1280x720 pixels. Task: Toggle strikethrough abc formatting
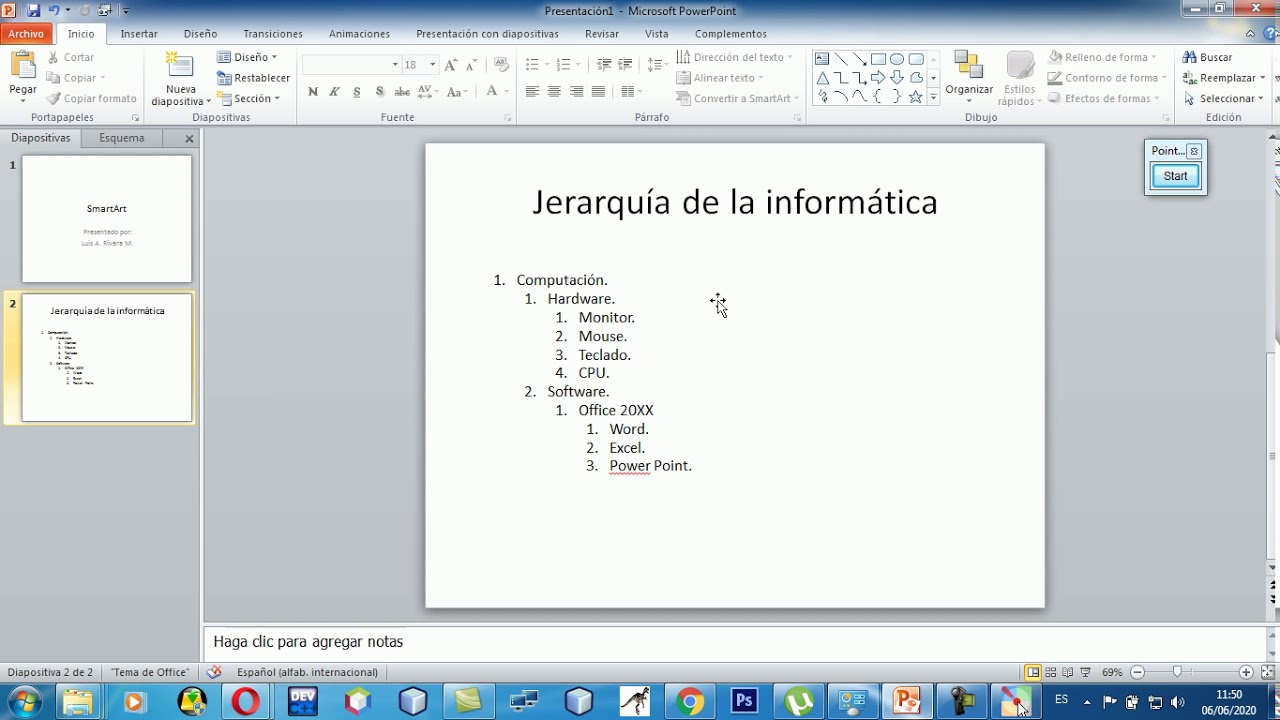(x=402, y=92)
